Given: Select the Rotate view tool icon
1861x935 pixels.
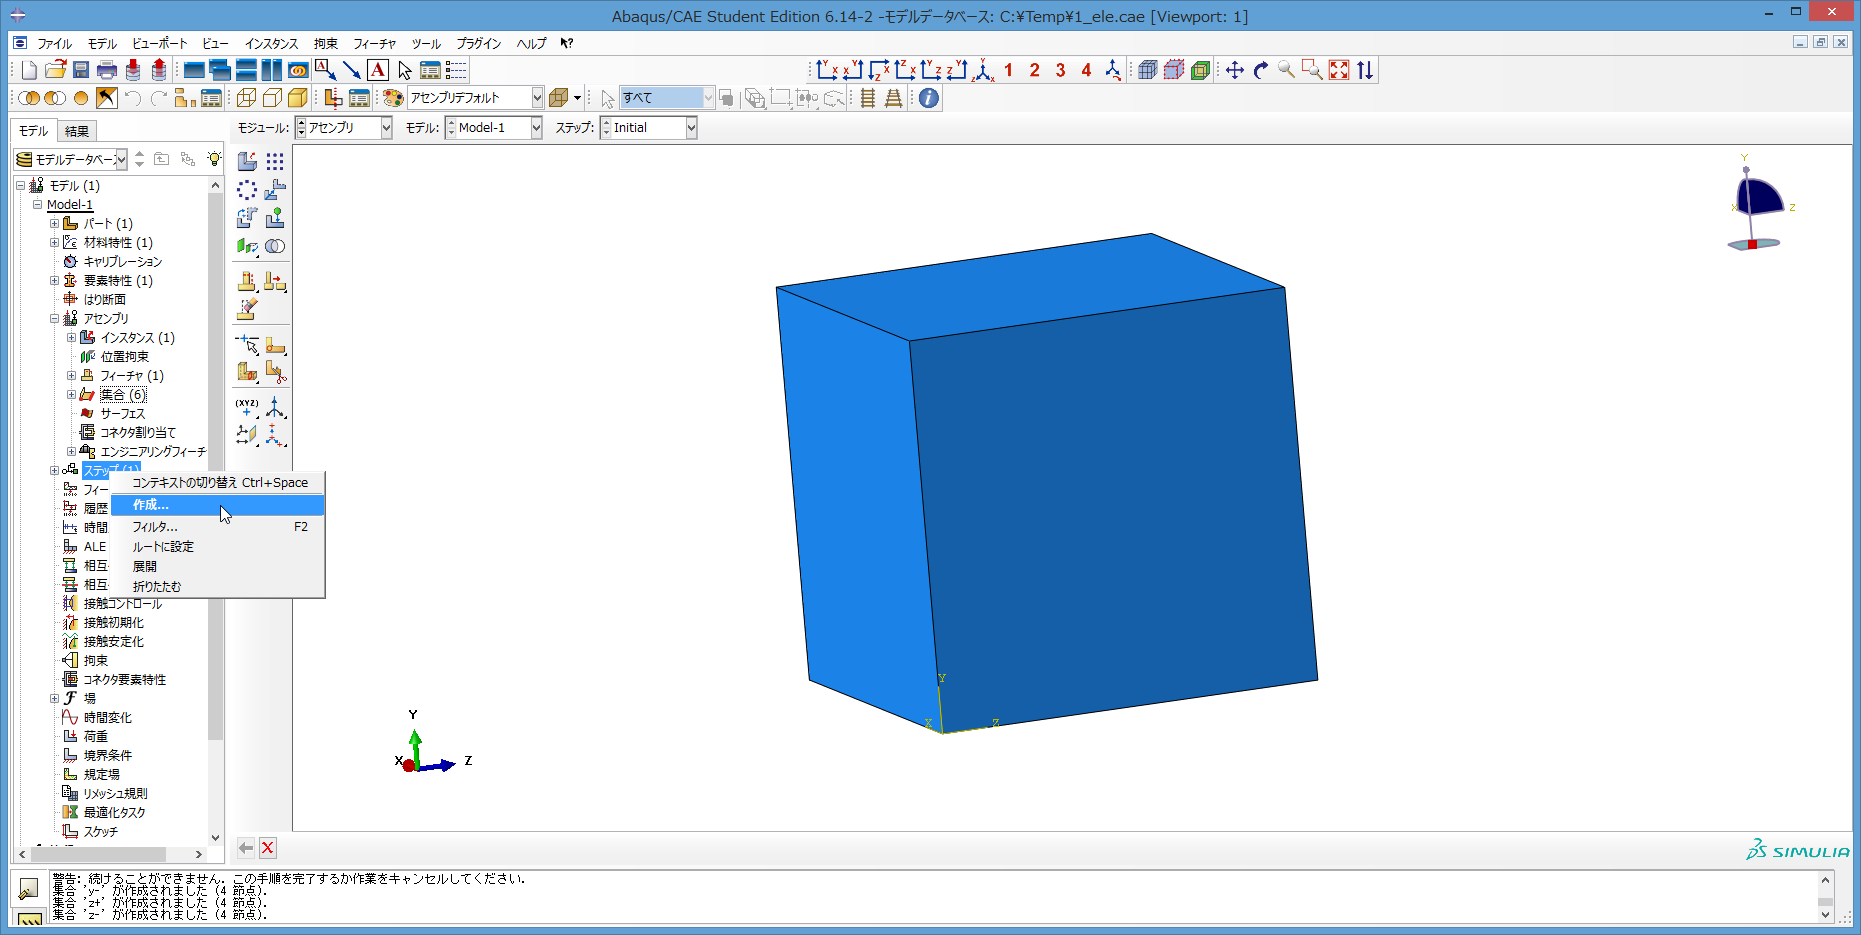Looking at the screenshot, I should (x=1261, y=70).
